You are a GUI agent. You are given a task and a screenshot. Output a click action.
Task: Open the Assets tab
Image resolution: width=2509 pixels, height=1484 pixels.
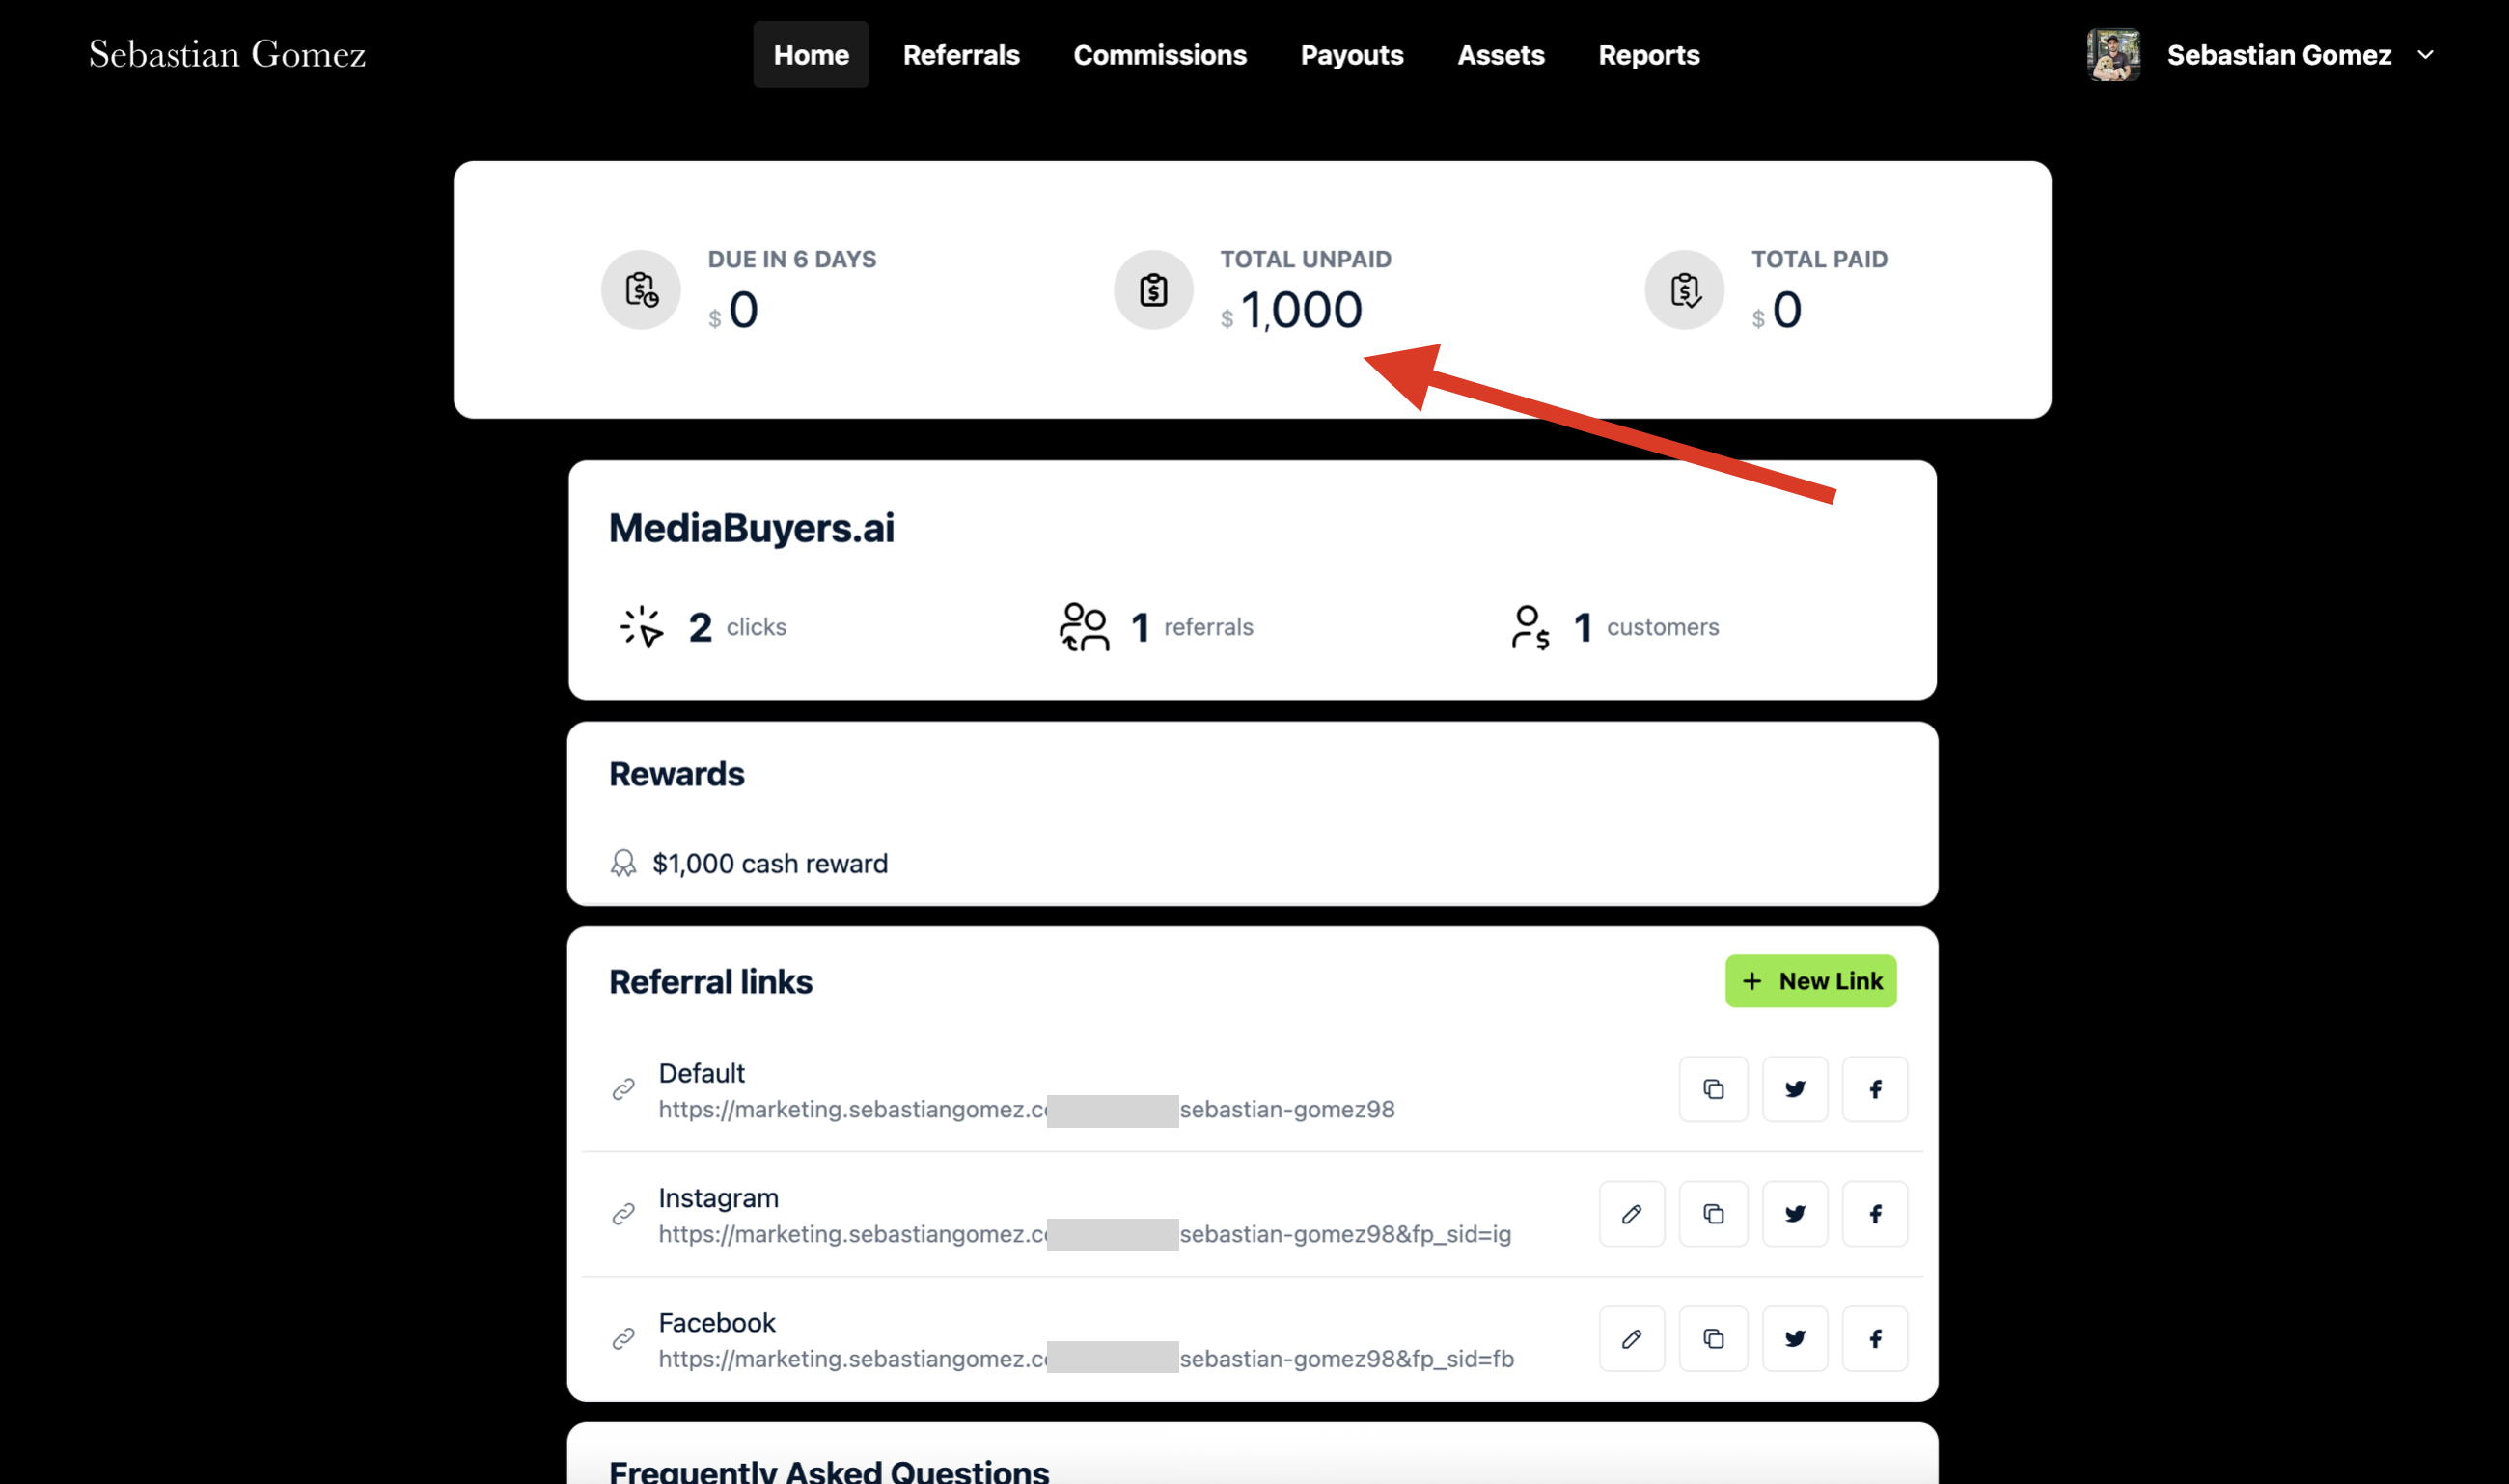click(x=1501, y=55)
